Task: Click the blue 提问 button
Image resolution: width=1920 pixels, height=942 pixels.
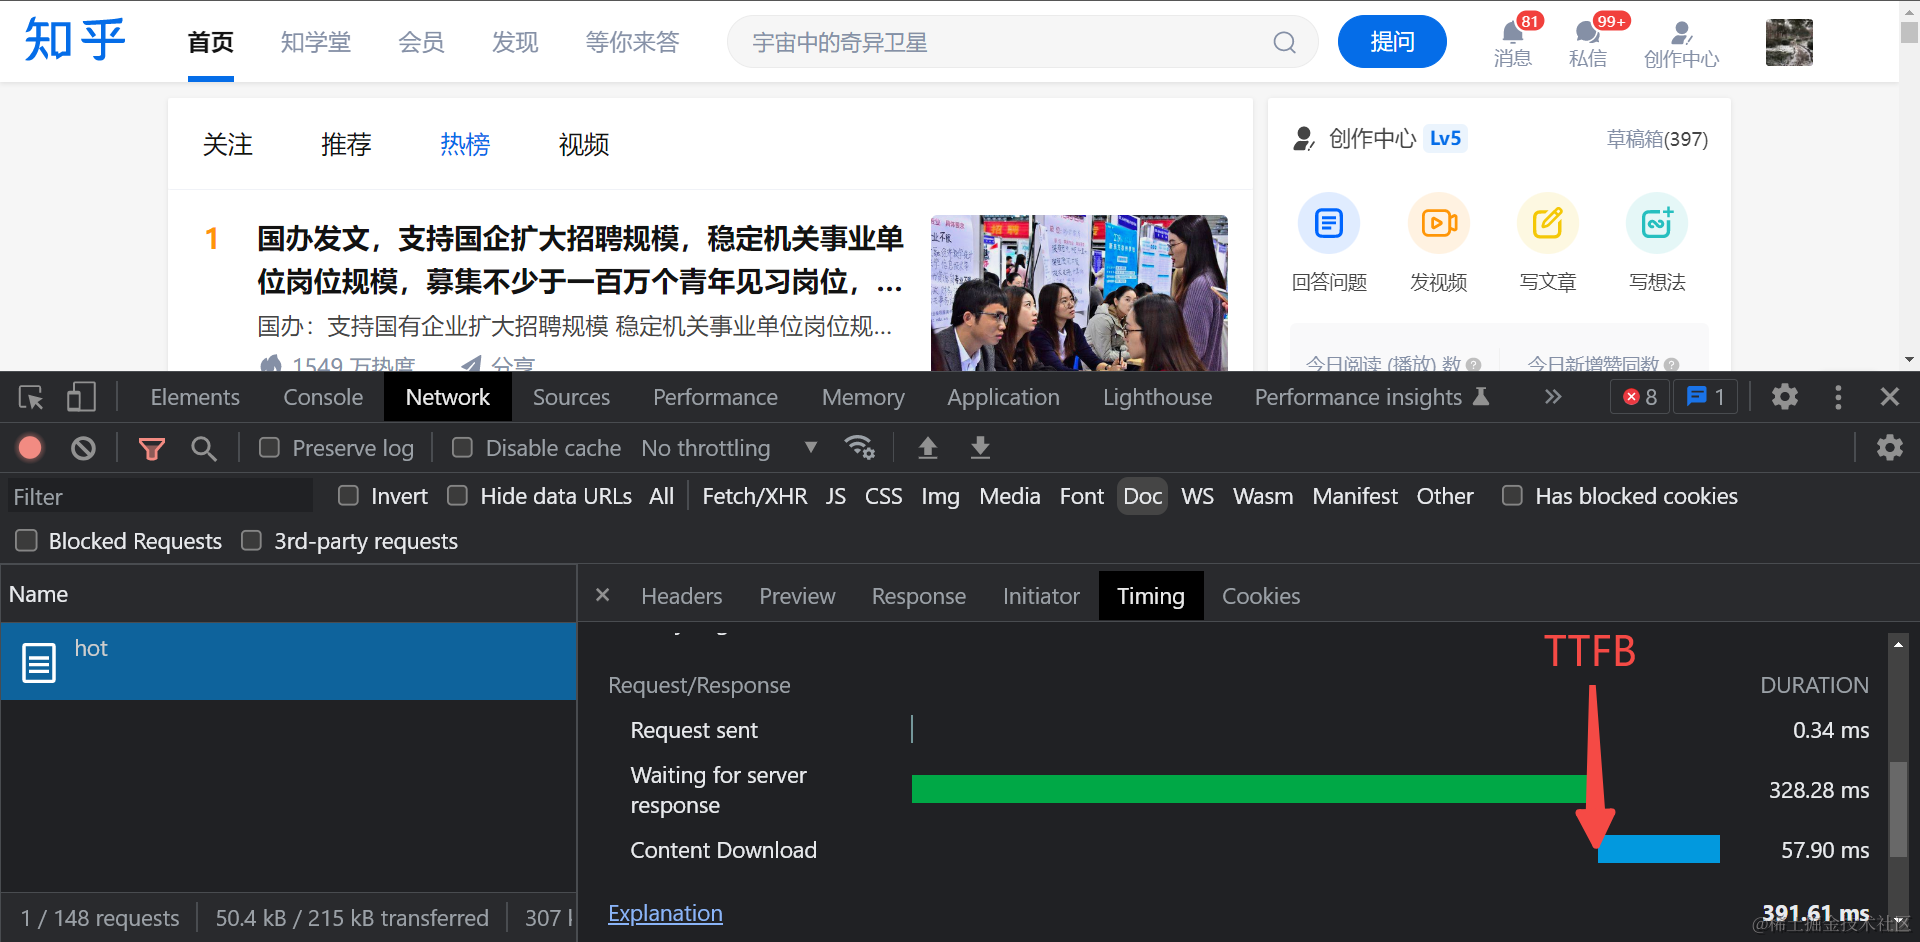Action: click(x=1392, y=42)
